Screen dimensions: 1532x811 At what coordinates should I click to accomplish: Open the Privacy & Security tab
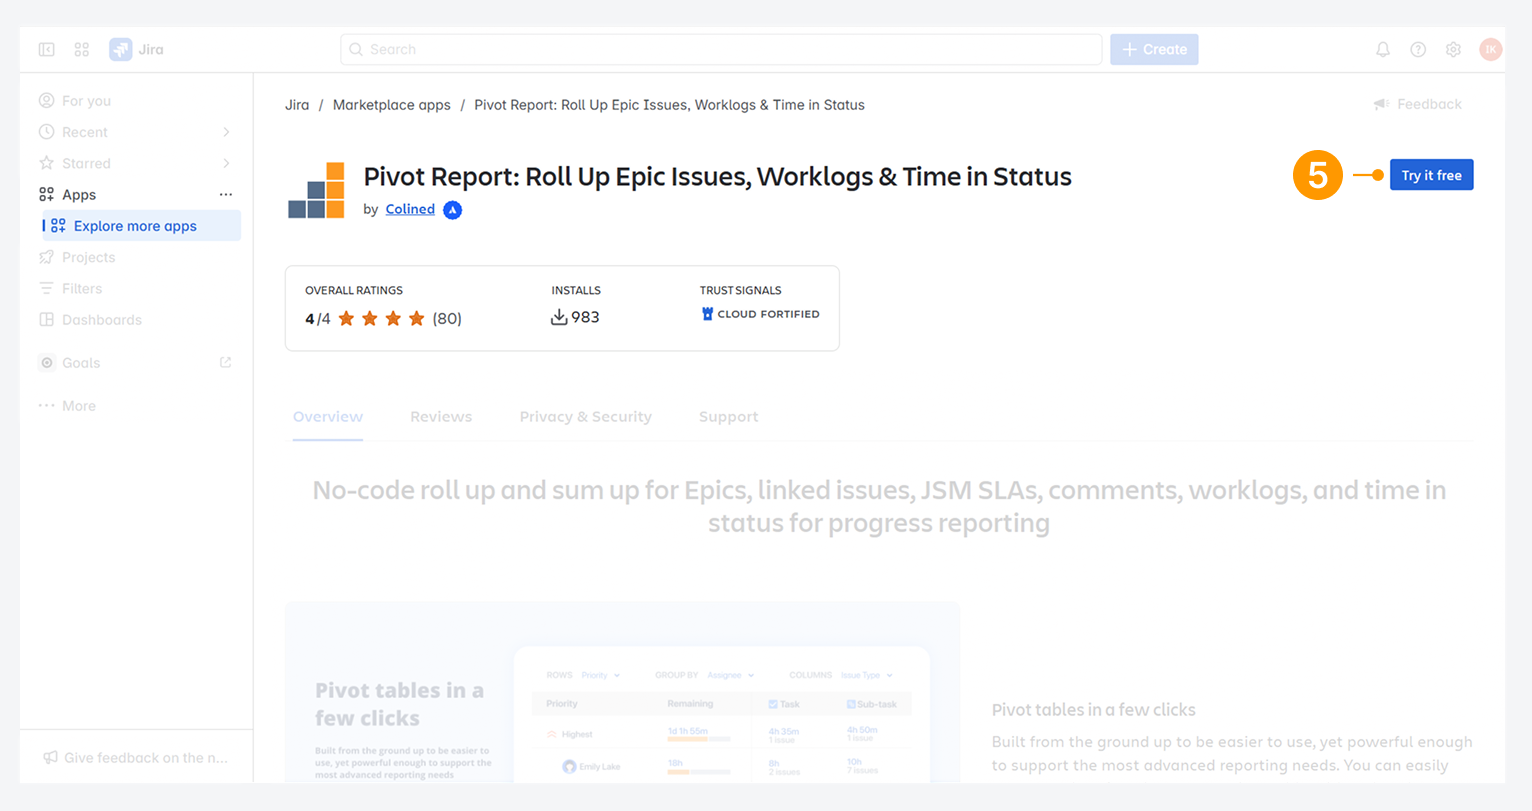tap(585, 417)
